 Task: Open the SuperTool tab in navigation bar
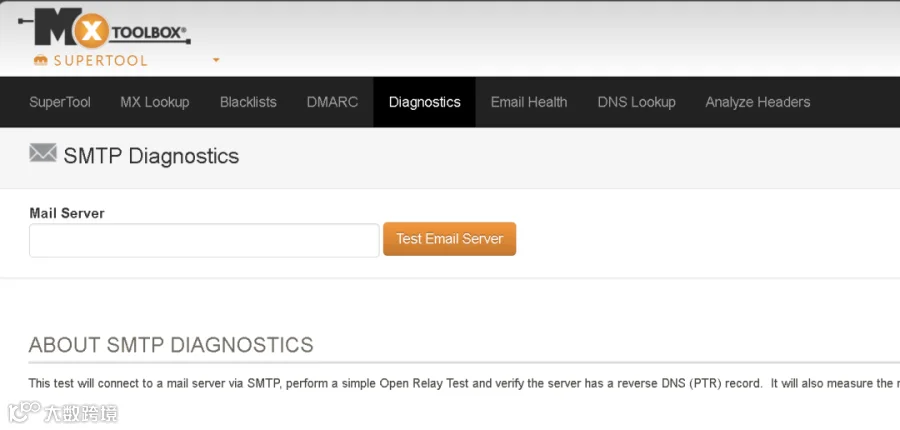(x=60, y=102)
